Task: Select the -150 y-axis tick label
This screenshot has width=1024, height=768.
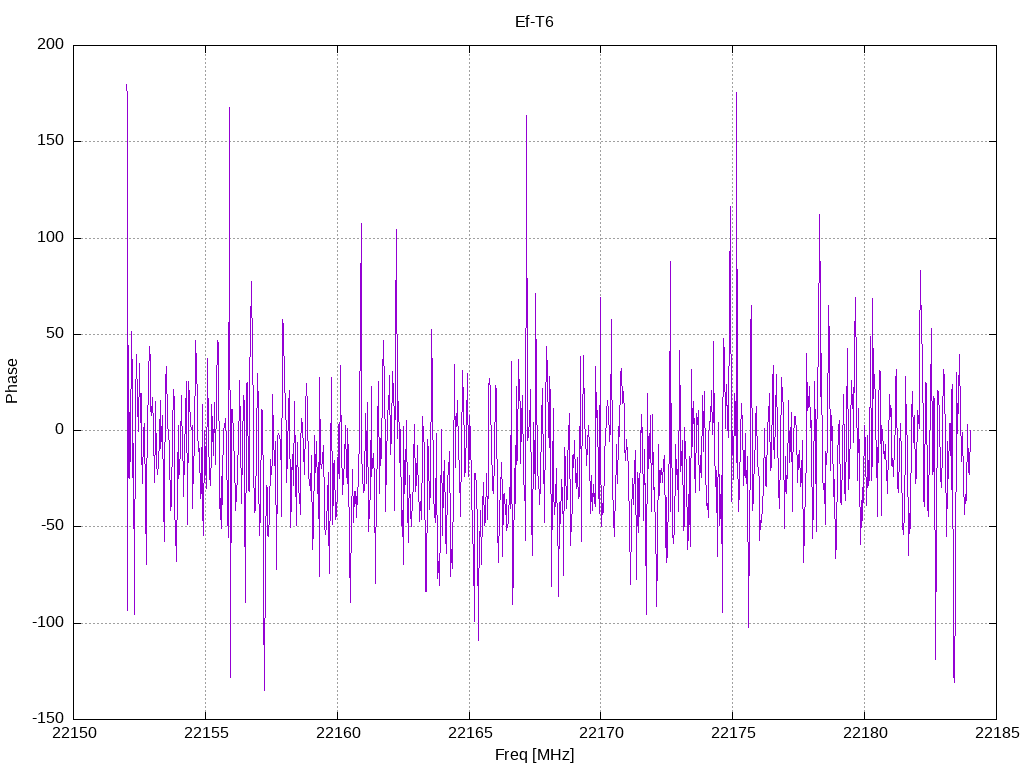Action: tap(48, 718)
